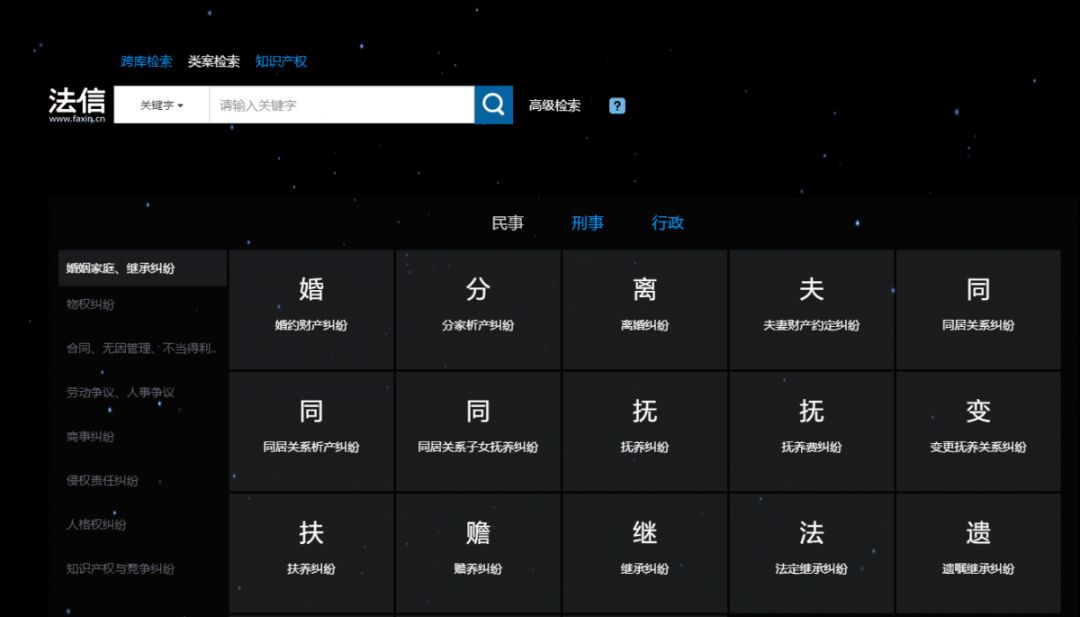Open the blue question mark help icon

point(617,106)
